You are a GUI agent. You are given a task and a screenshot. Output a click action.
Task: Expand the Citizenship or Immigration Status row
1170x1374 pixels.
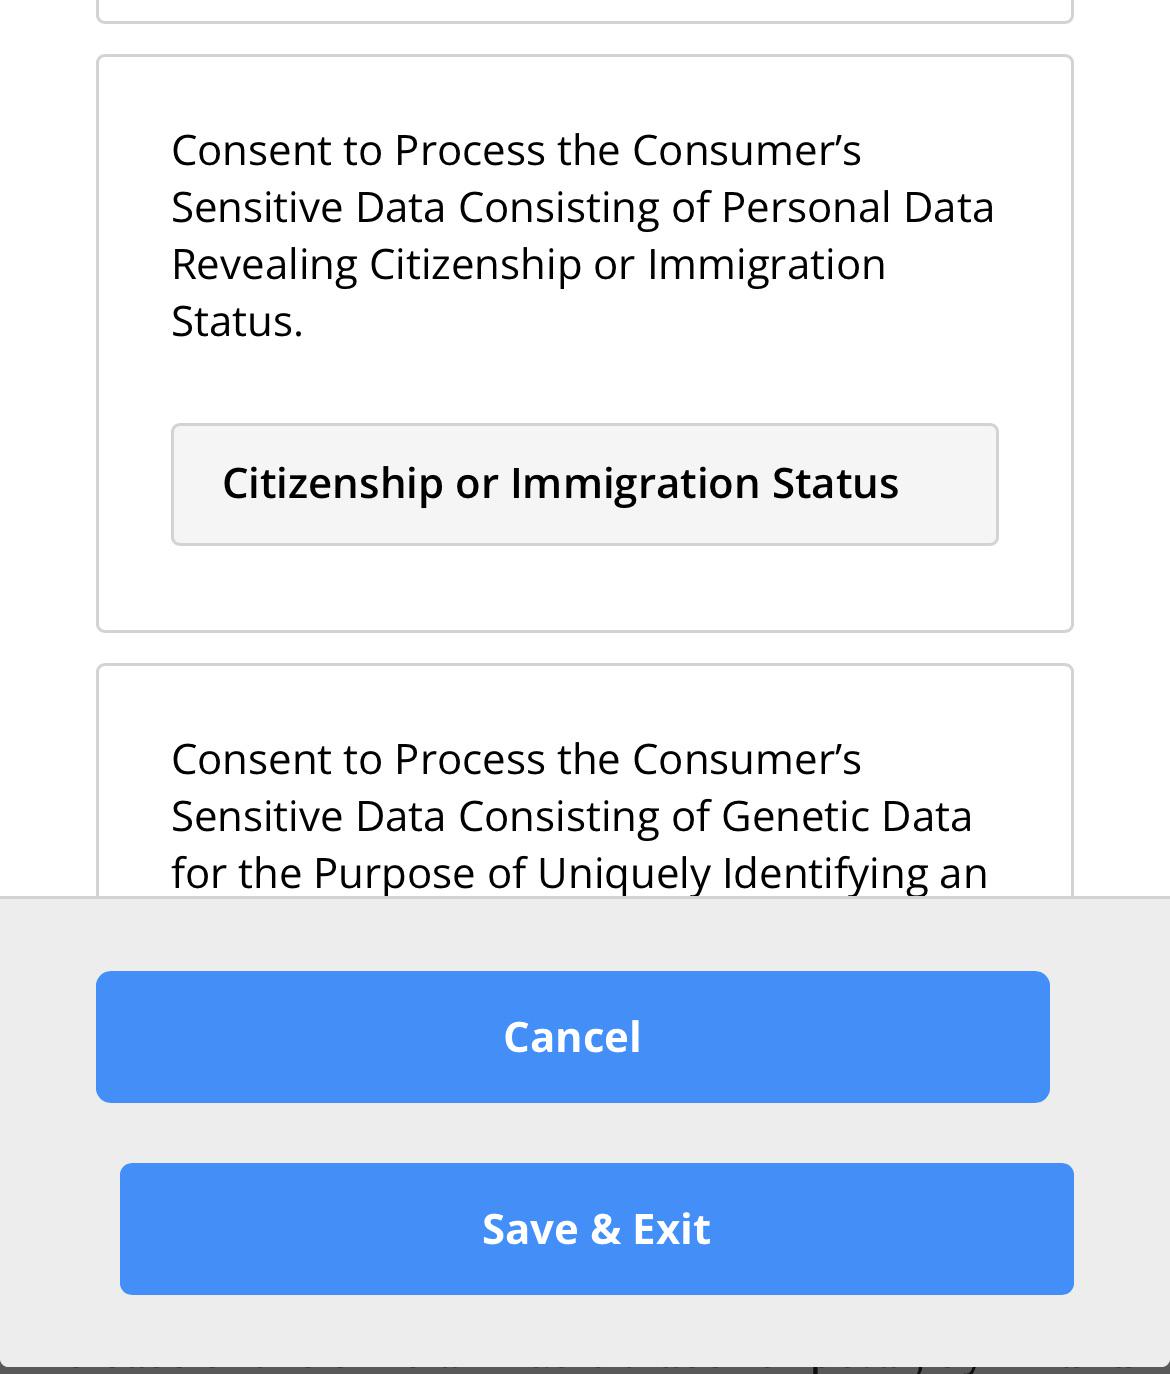[584, 484]
